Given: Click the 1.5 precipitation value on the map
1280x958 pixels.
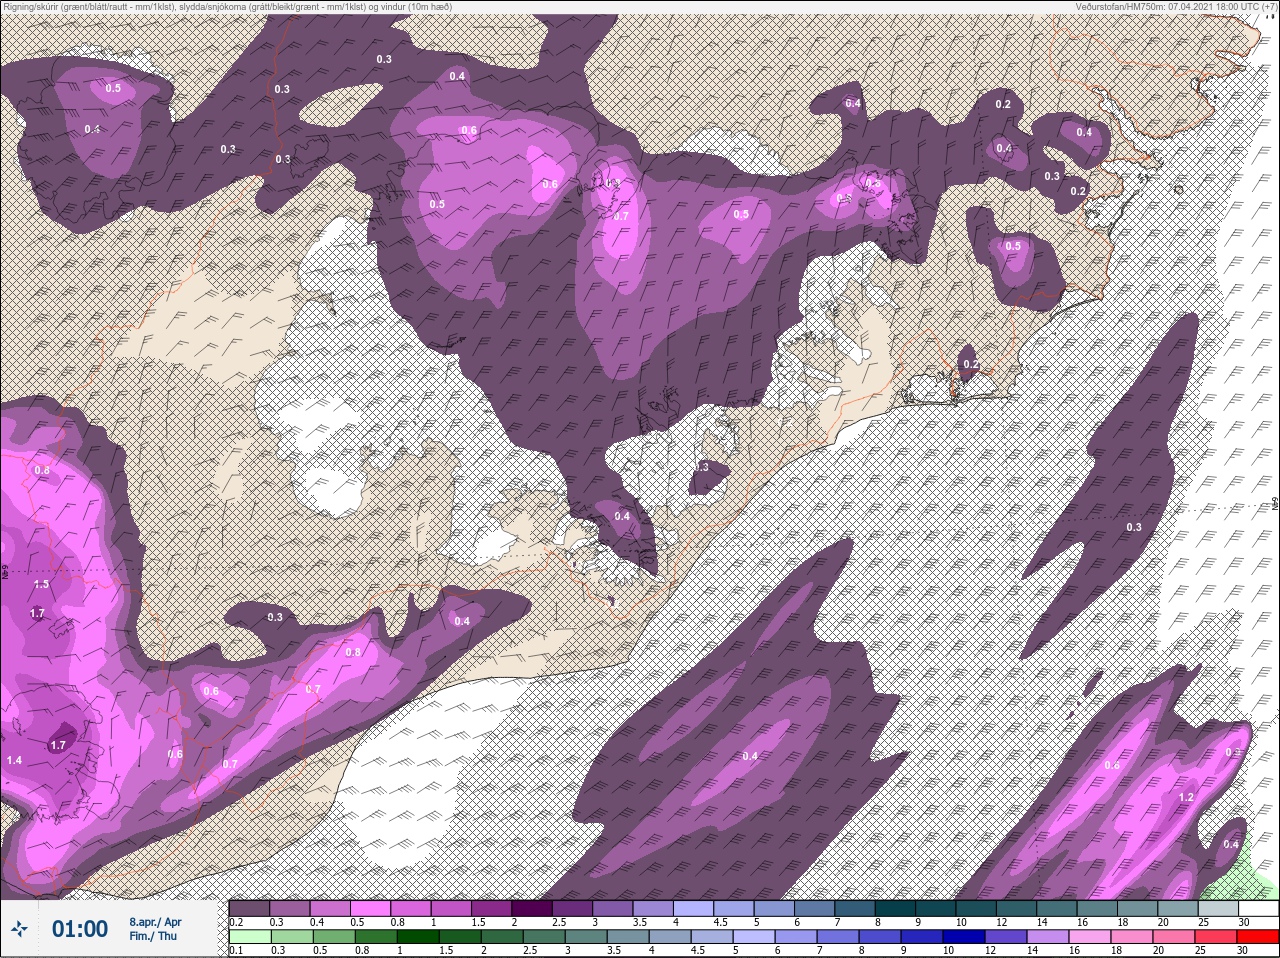Looking at the screenshot, I should pos(41,584).
